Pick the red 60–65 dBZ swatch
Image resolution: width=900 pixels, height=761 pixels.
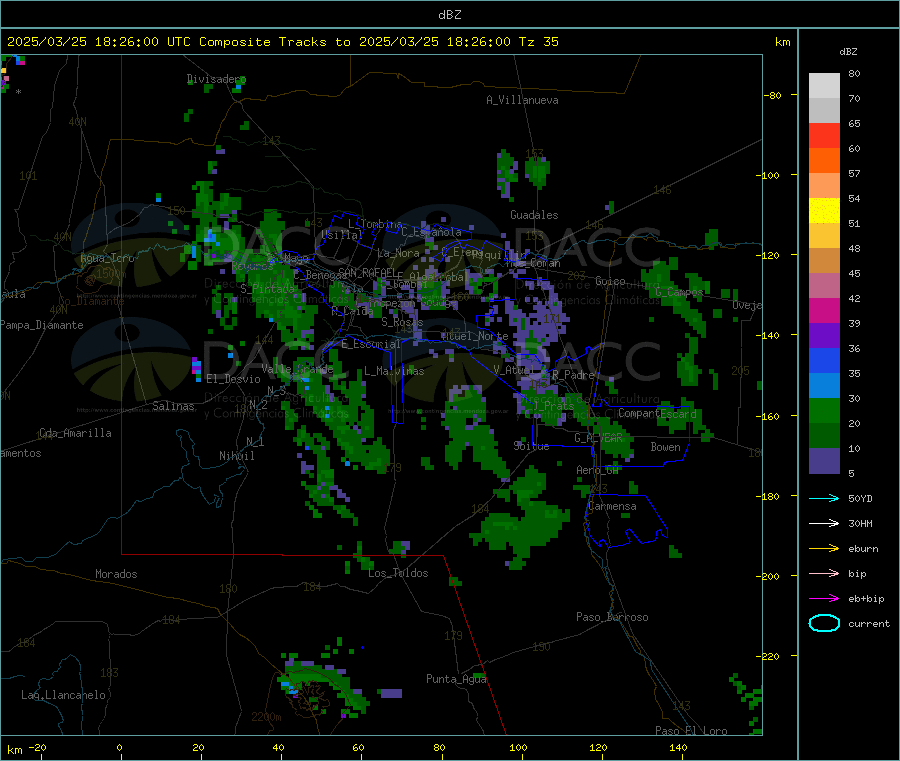coord(824,135)
